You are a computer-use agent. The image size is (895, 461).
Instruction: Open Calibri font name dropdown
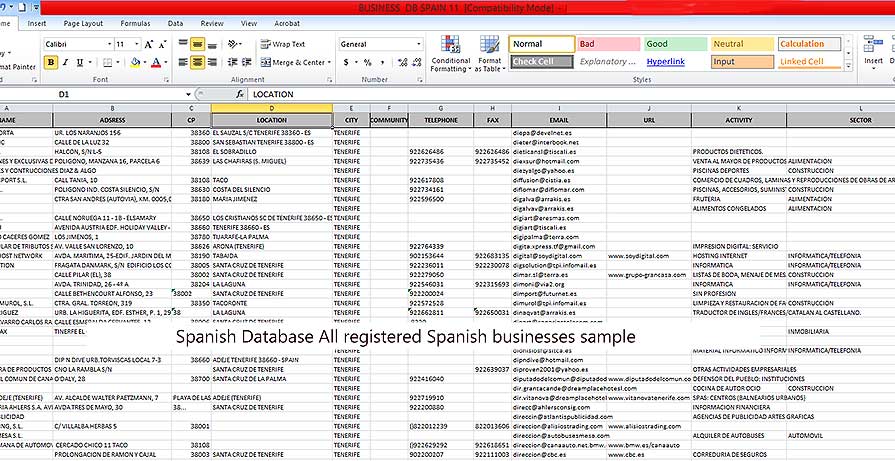[x=110, y=44]
